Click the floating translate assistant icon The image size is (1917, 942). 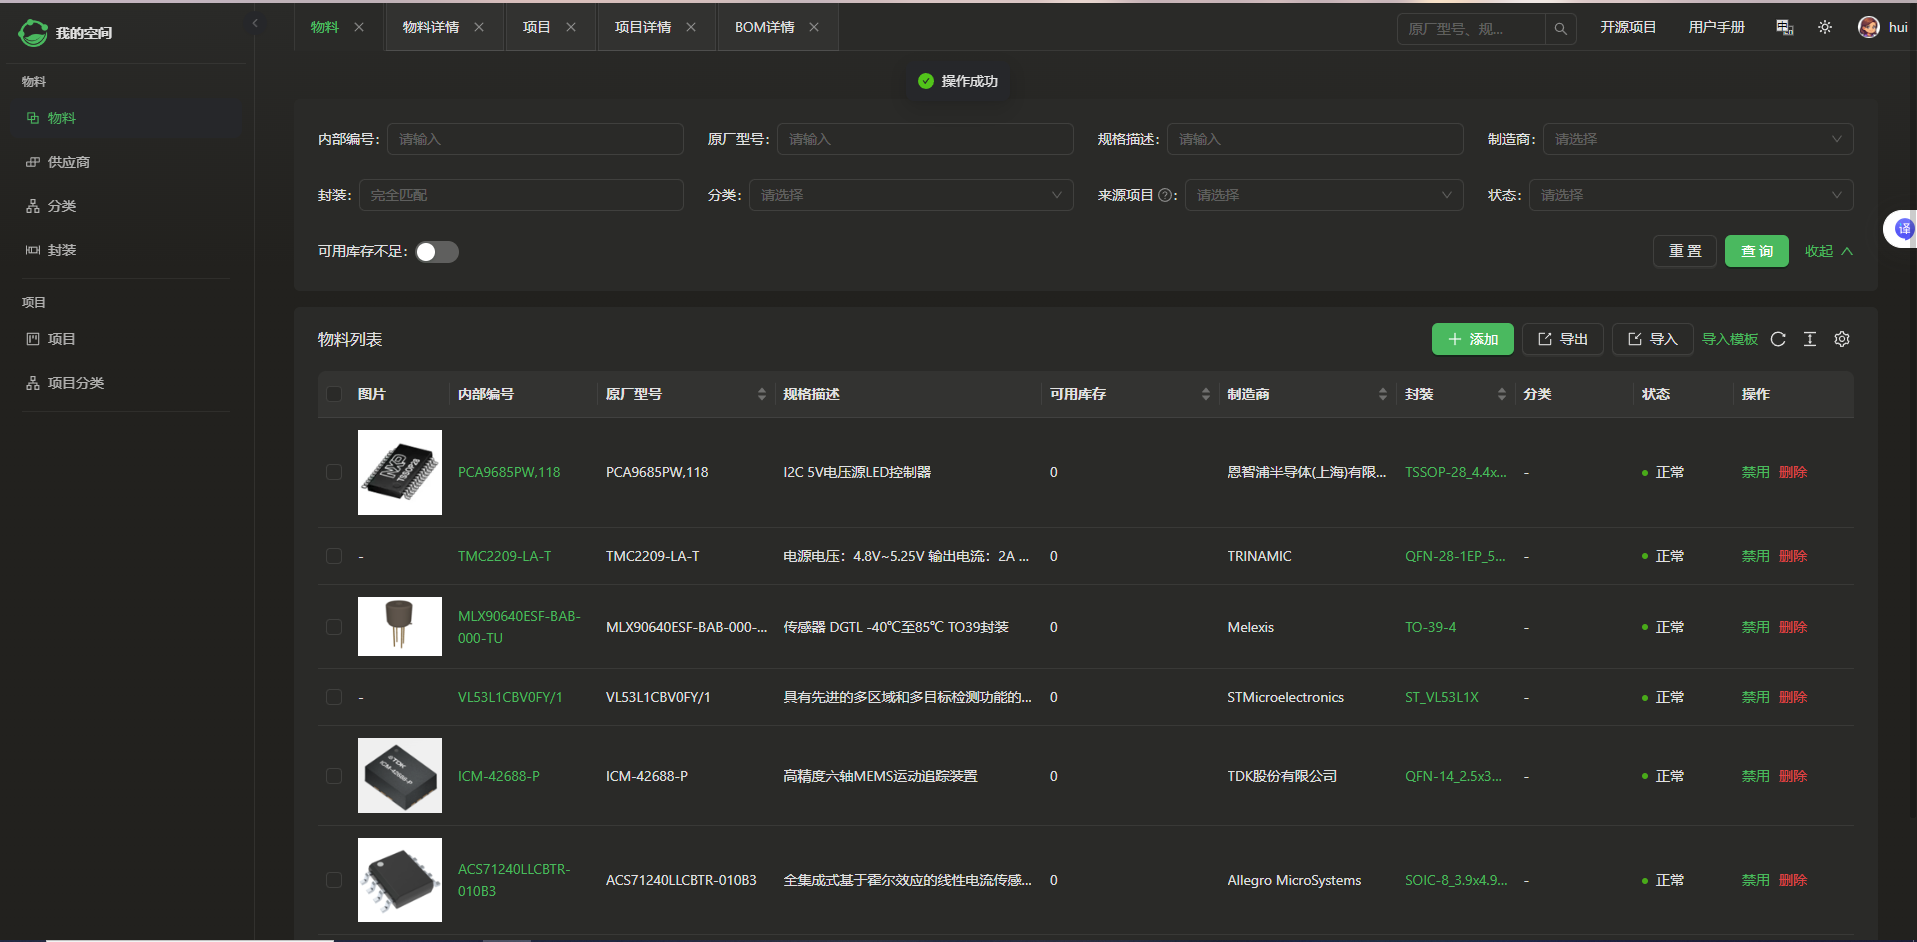[x=1903, y=229]
